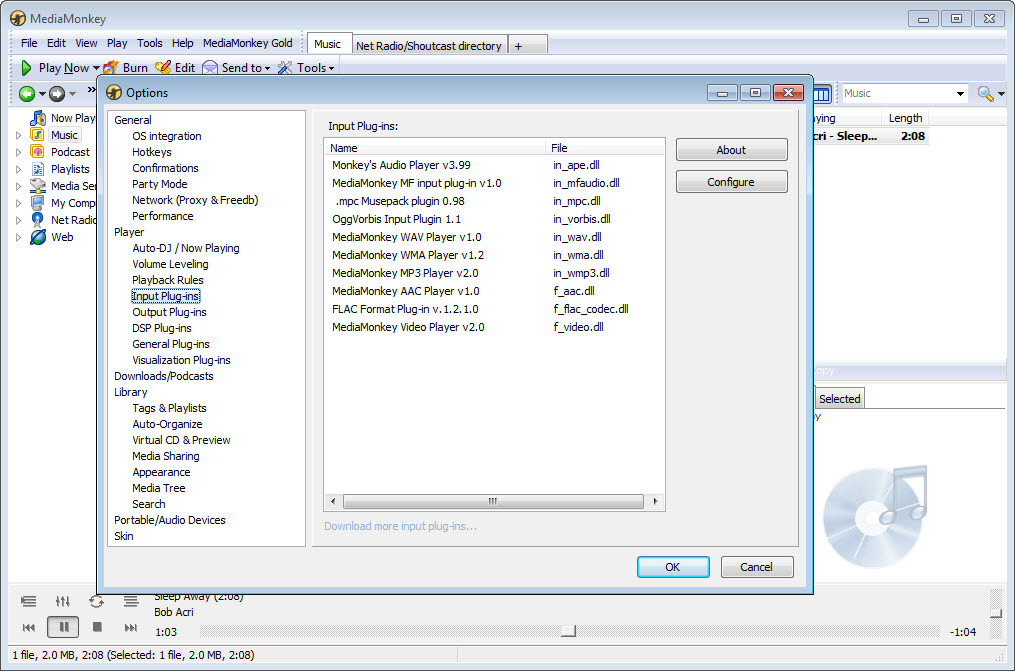Image resolution: width=1015 pixels, height=671 pixels.
Task: Stop playback with the stop button
Action: click(x=97, y=627)
